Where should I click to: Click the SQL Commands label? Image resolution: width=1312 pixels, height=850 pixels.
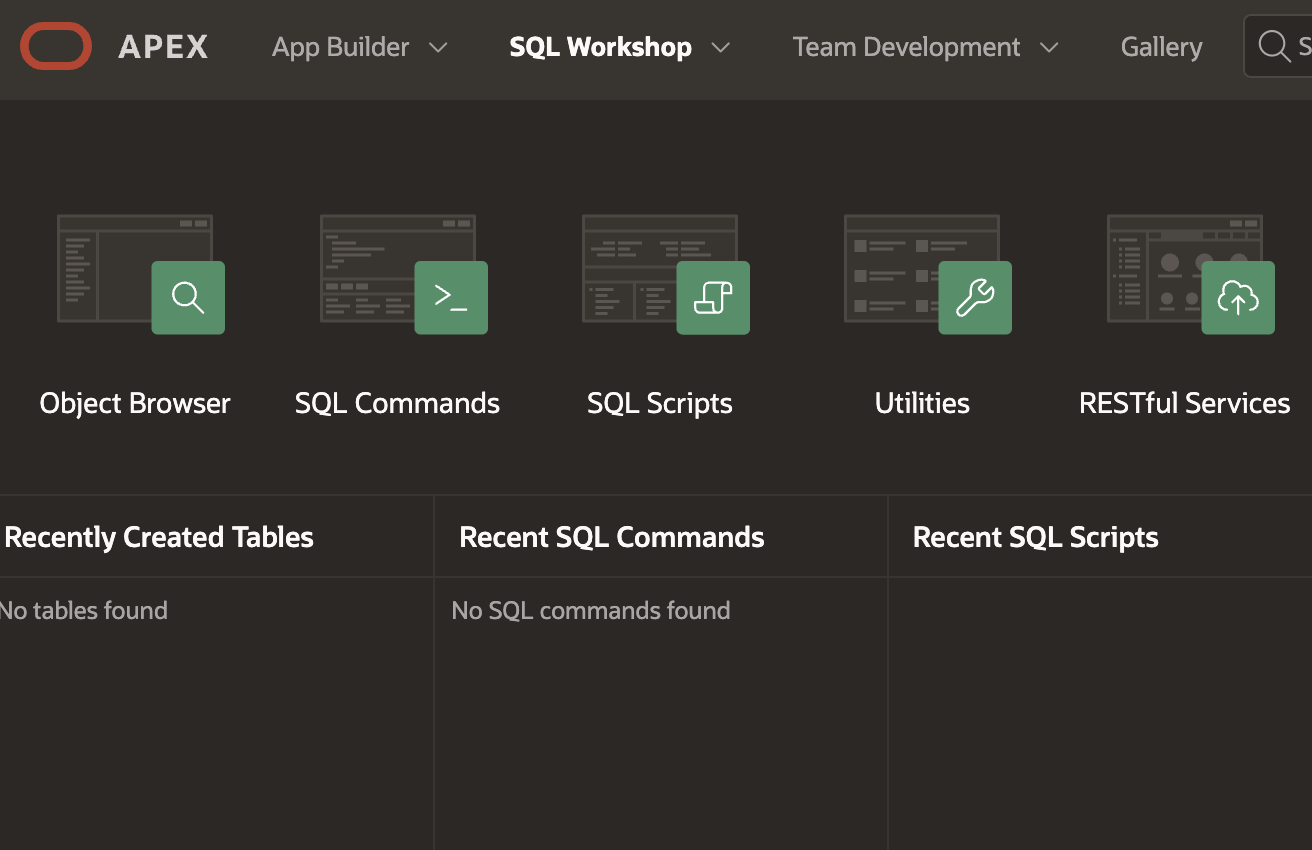397,403
